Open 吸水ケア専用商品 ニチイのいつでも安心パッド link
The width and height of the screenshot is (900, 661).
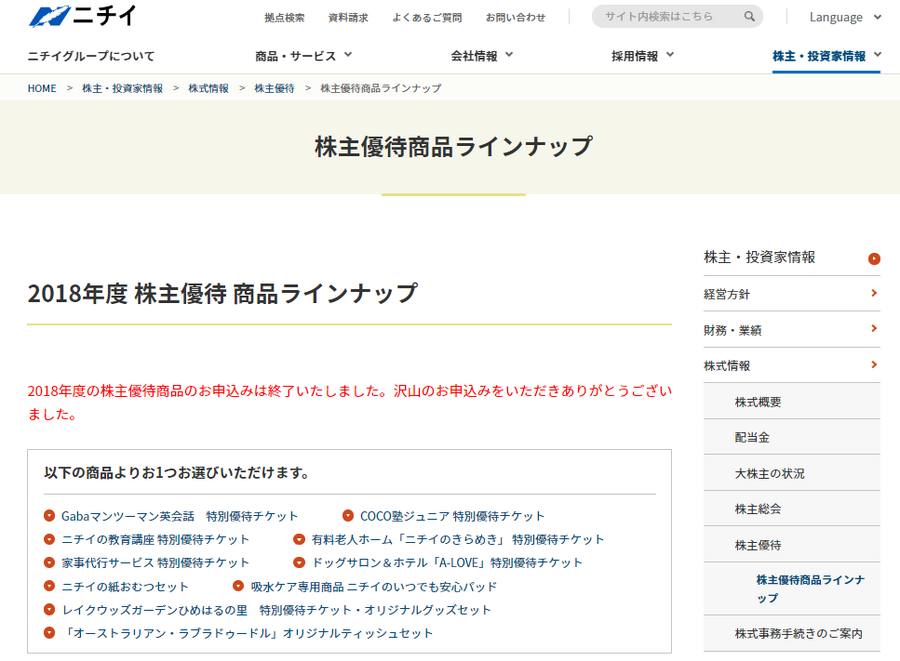tap(374, 586)
